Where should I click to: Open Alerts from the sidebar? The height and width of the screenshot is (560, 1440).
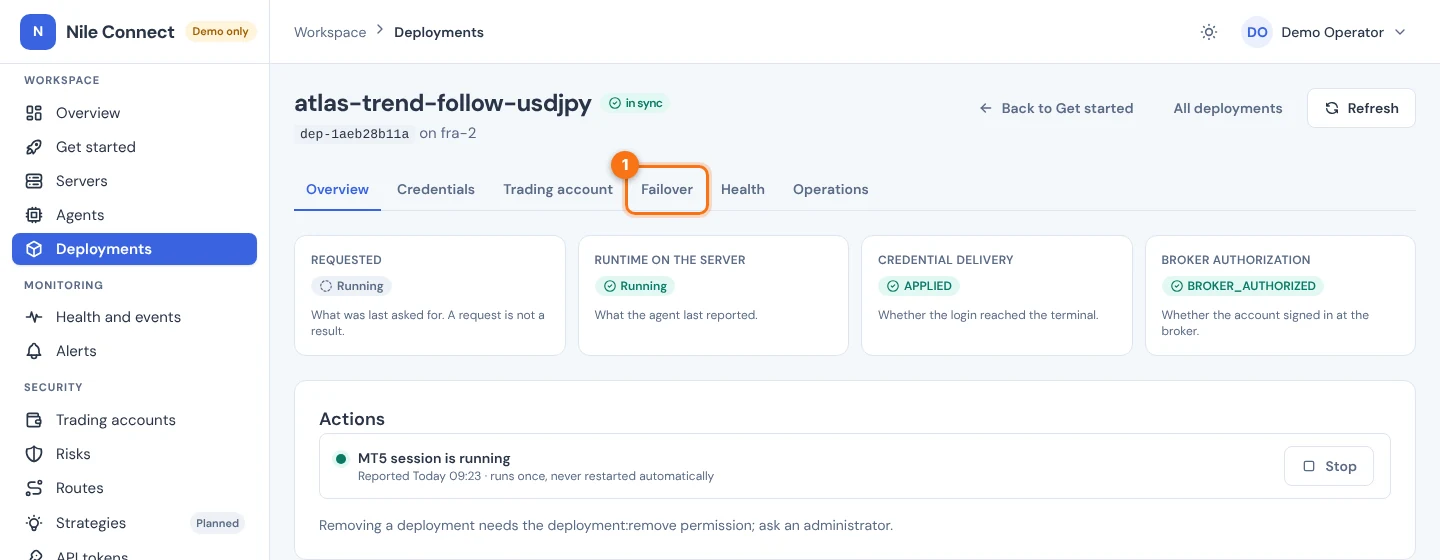coord(134,351)
